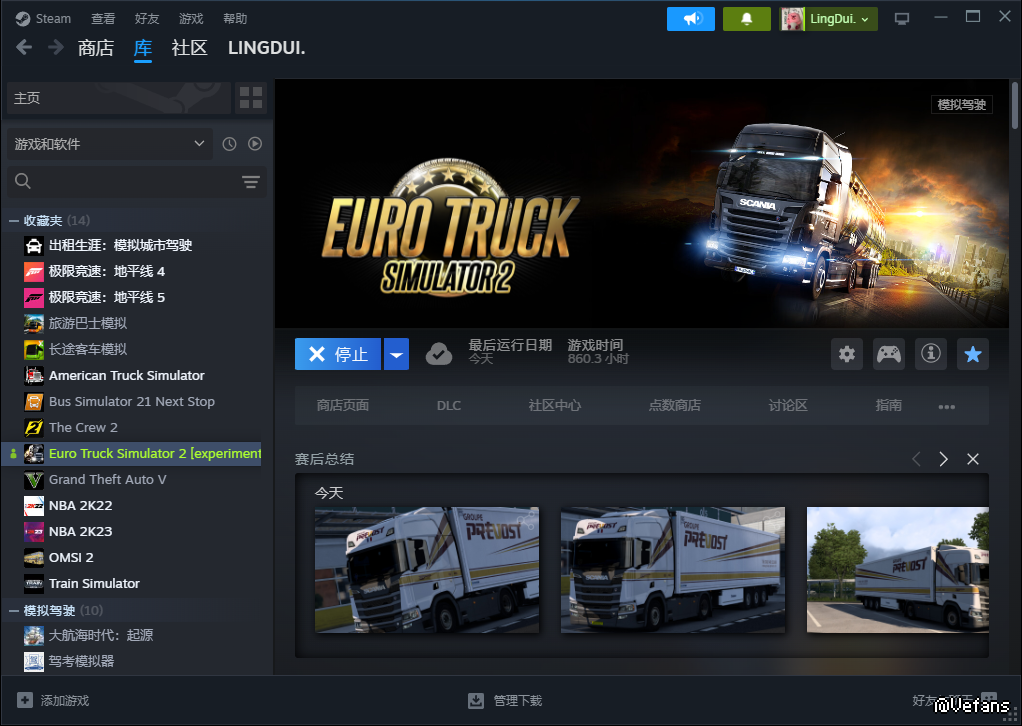Open game settings gear icon
This screenshot has height=726, width=1022.
click(847, 353)
